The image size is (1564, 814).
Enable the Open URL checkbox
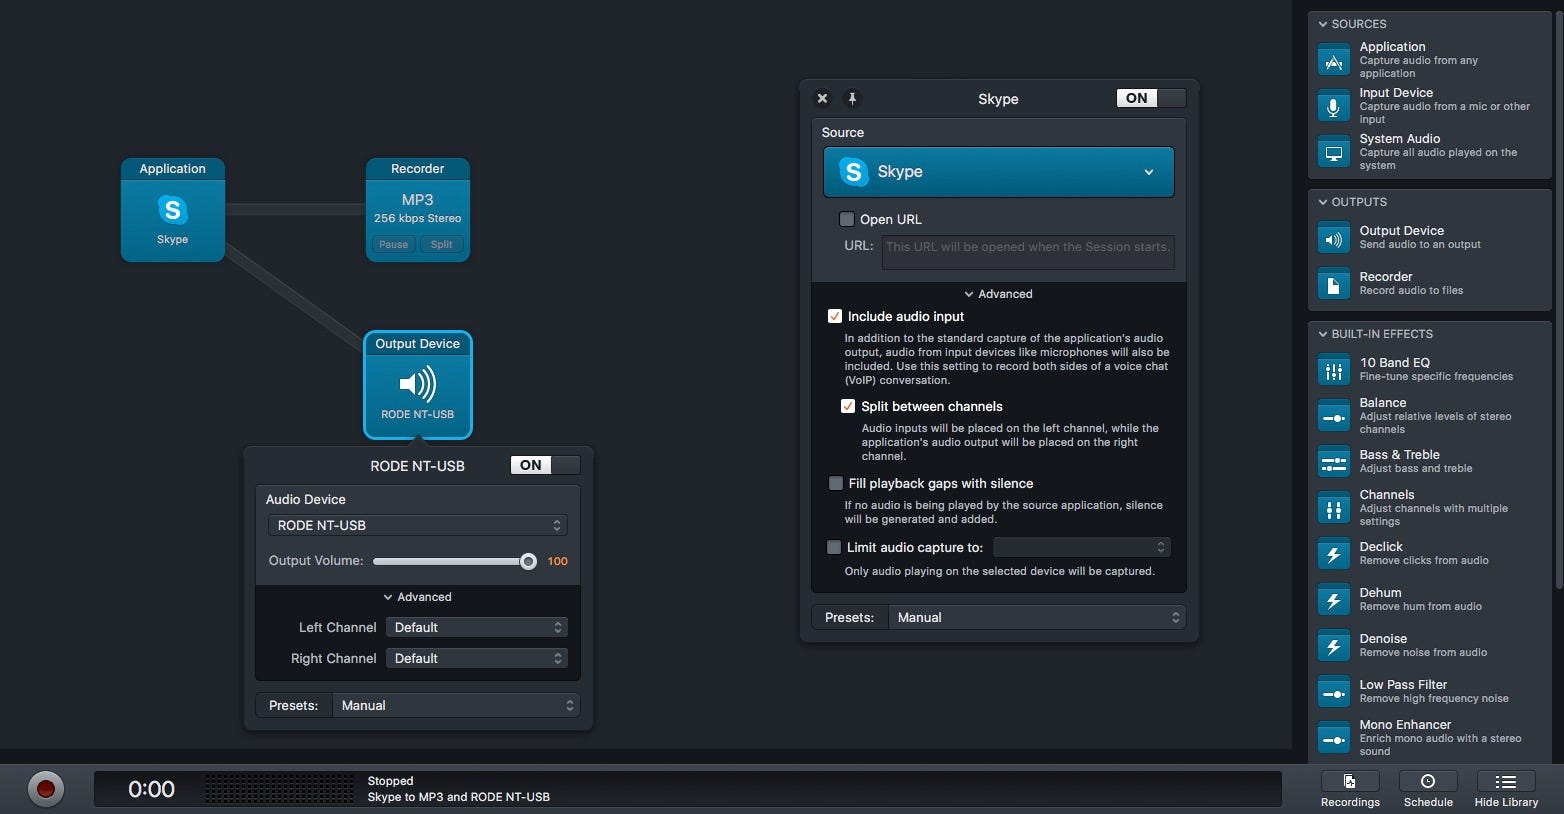click(847, 219)
